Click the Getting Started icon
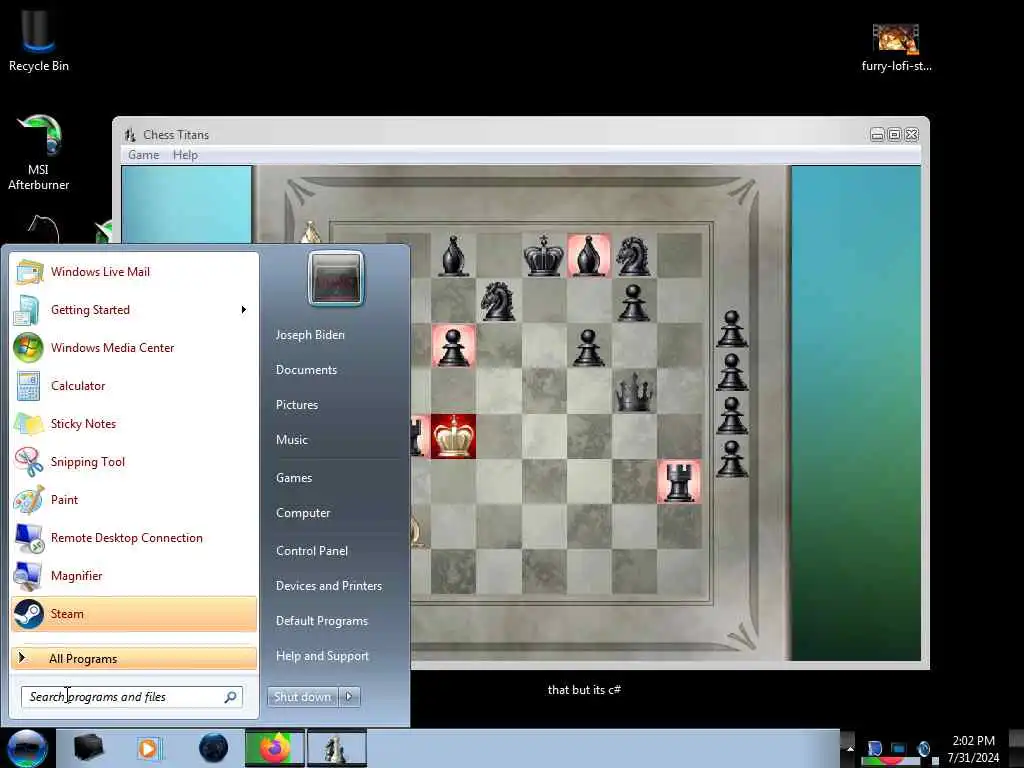1024x768 pixels. coord(27,310)
